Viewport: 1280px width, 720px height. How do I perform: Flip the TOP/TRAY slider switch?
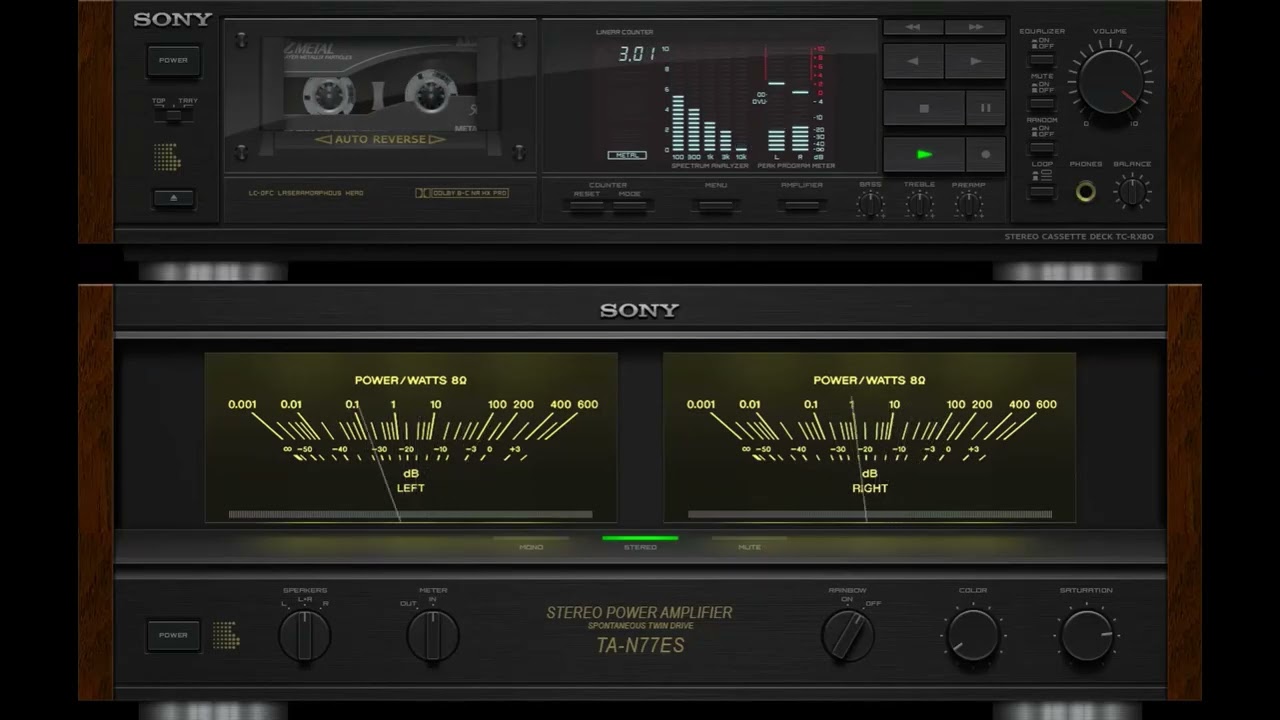(173, 115)
